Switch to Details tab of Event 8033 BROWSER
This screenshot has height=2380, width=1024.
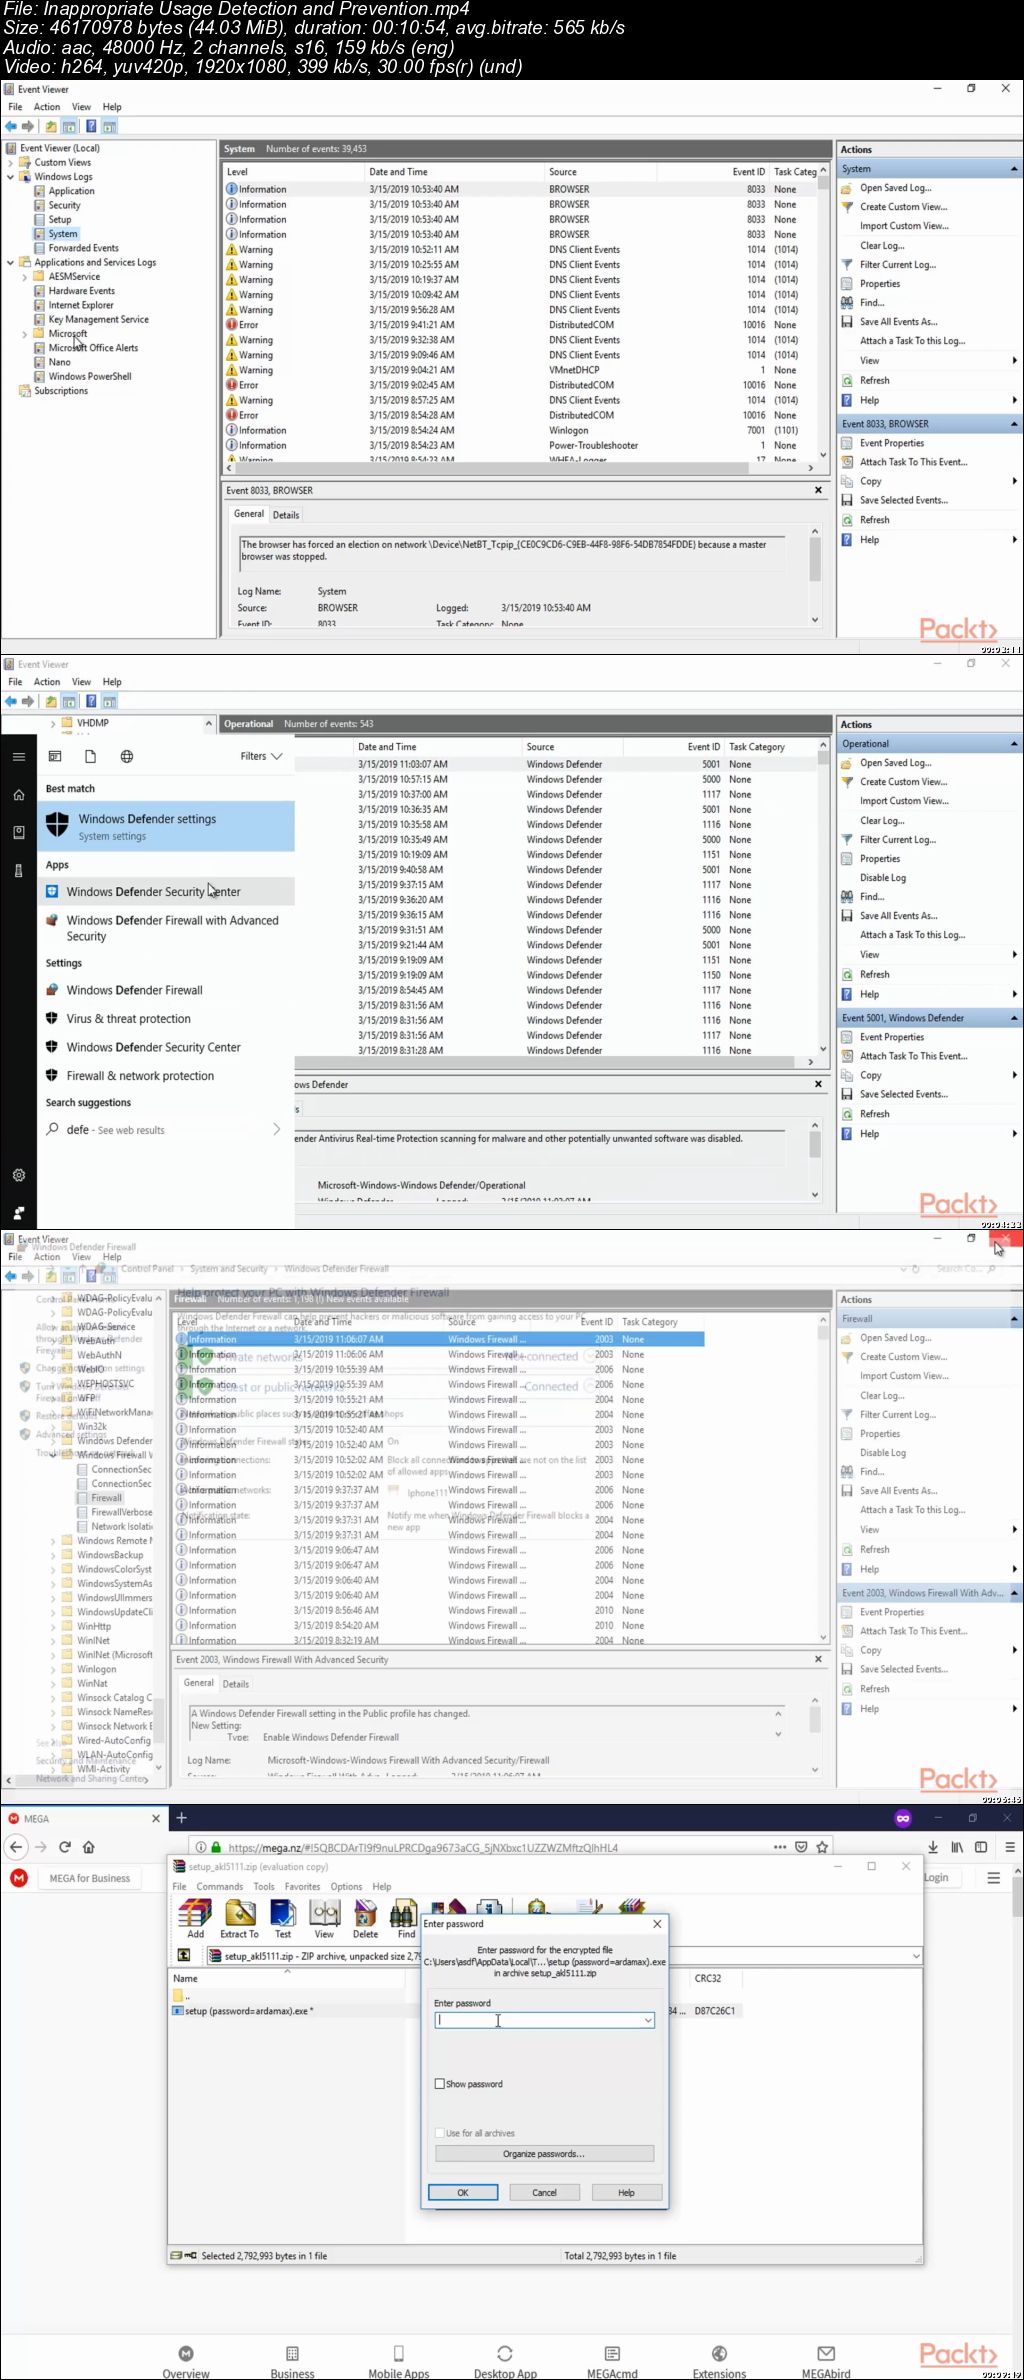(286, 515)
